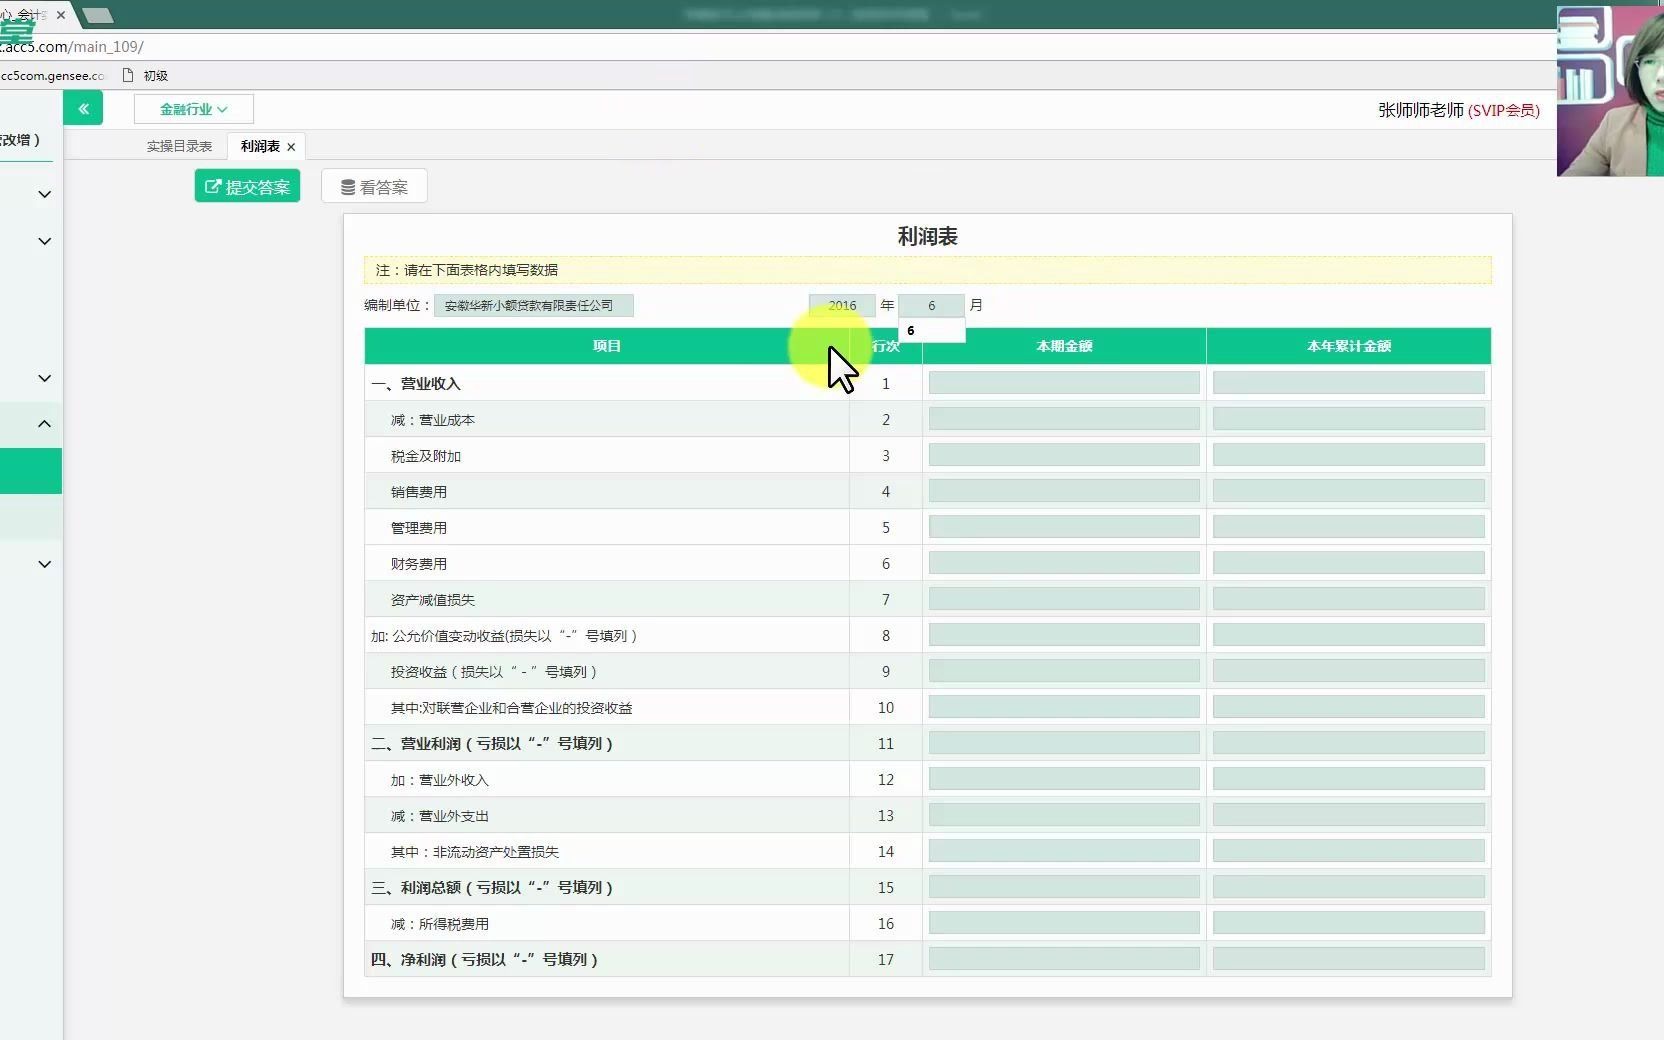Click the collapse sidebar « icon

pyautogui.click(x=84, y=108)
